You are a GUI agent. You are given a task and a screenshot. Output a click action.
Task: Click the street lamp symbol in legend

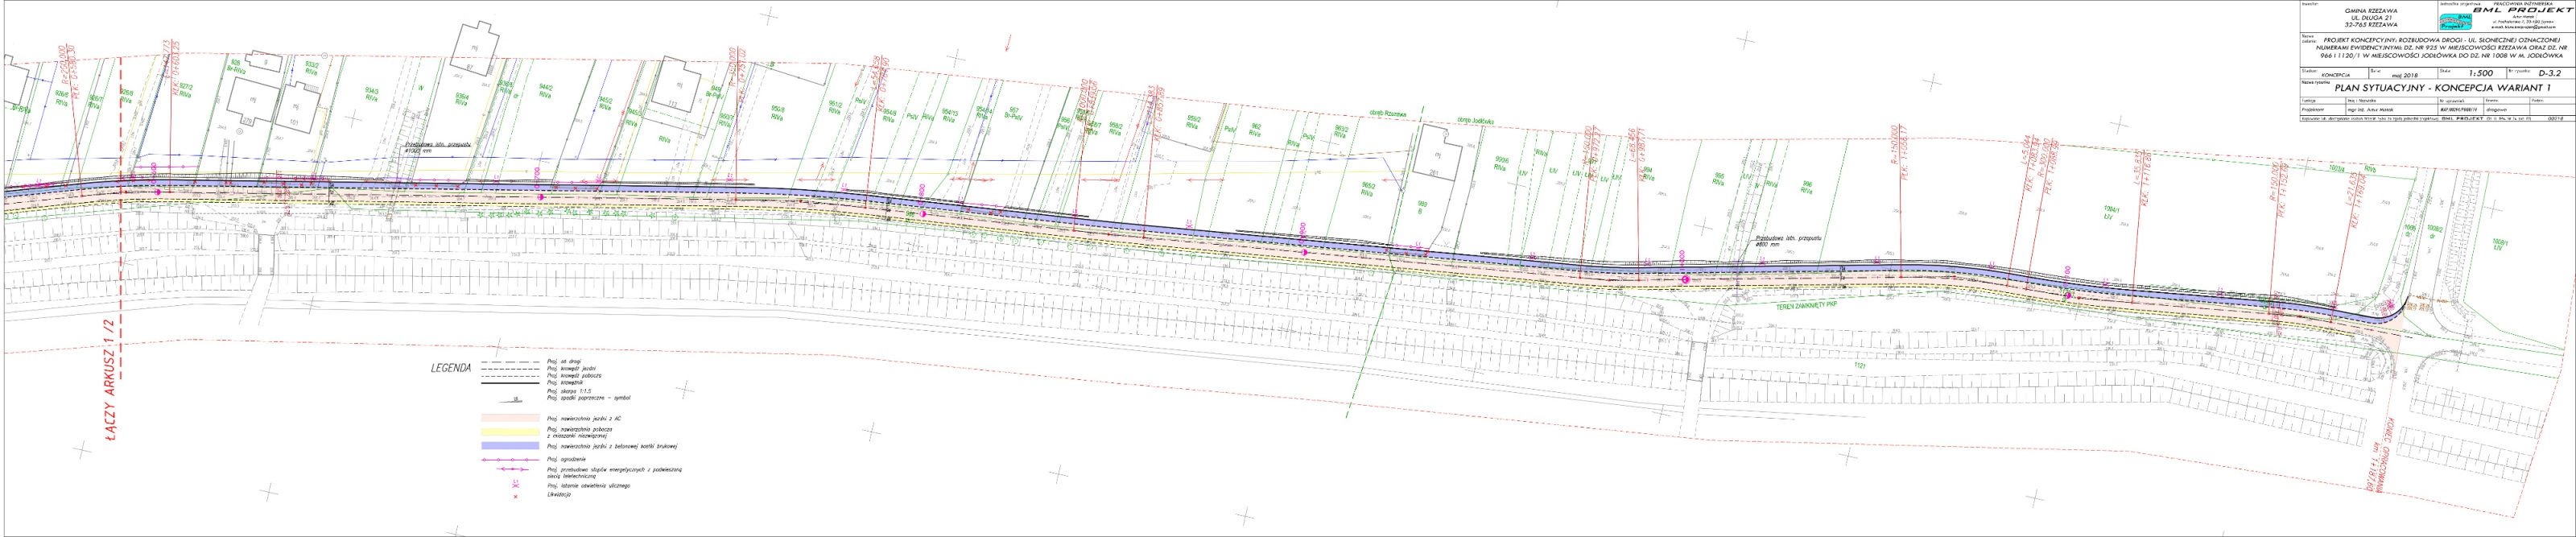[516, 485]
